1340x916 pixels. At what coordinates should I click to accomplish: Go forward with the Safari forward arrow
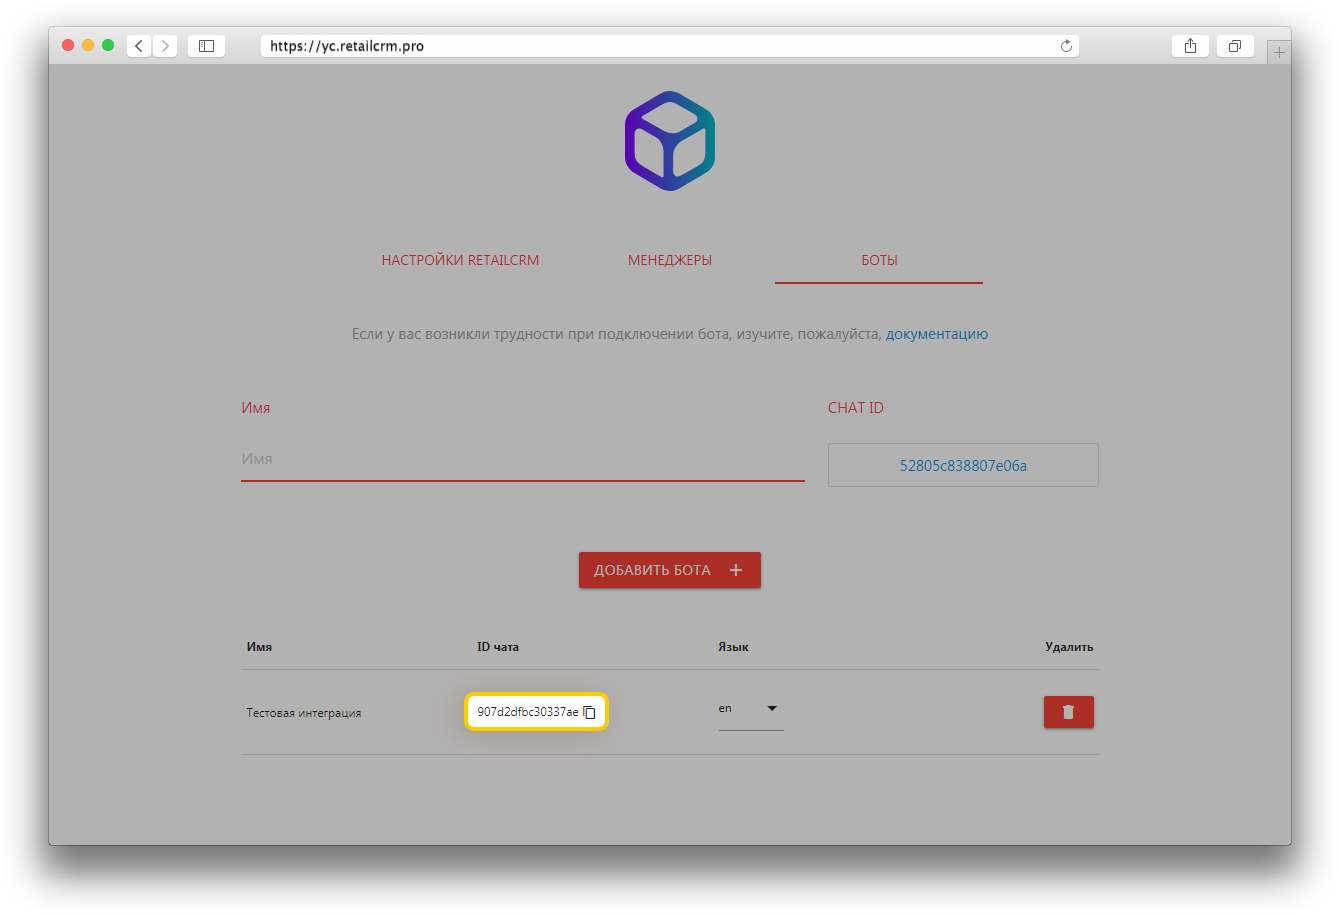tap(165, 46)
